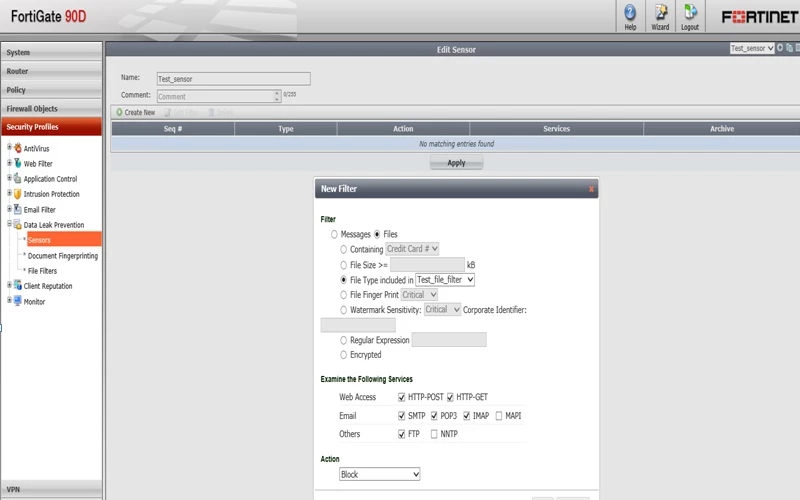Click the File Size kB input field
The image size is (800, 500).
tap(427, 265)
